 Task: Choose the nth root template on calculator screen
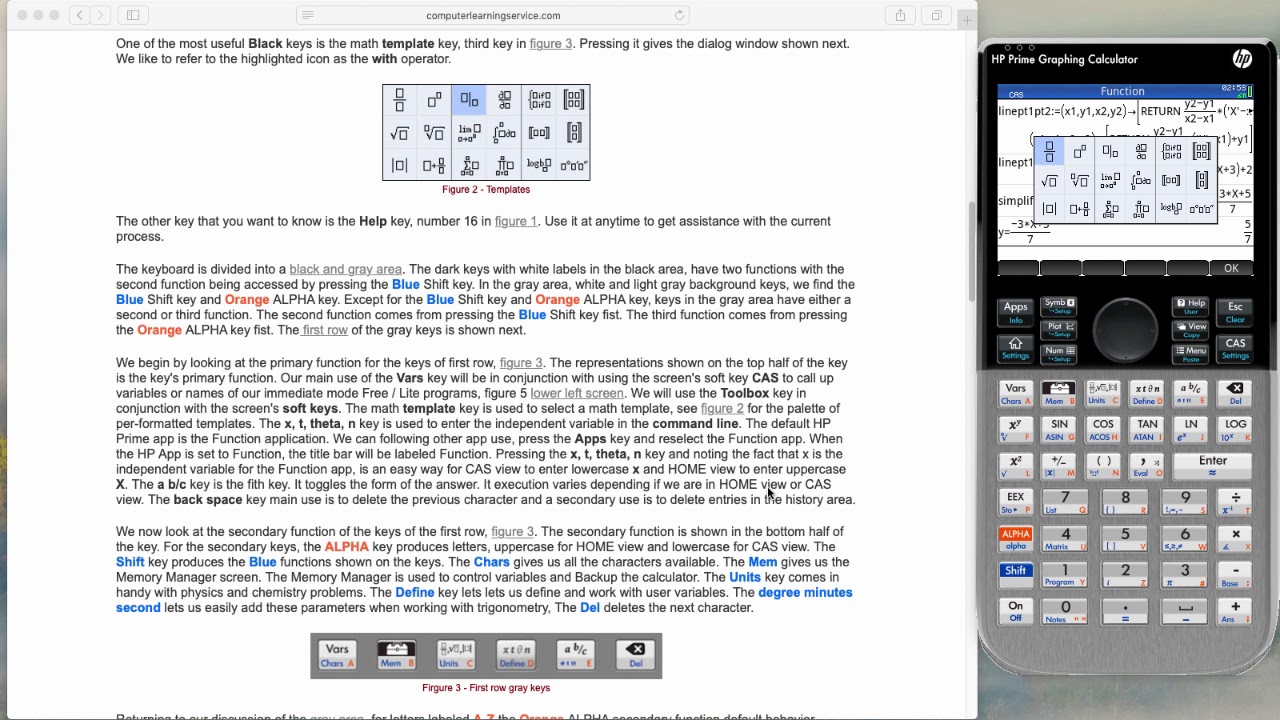tap(1080, 181)
